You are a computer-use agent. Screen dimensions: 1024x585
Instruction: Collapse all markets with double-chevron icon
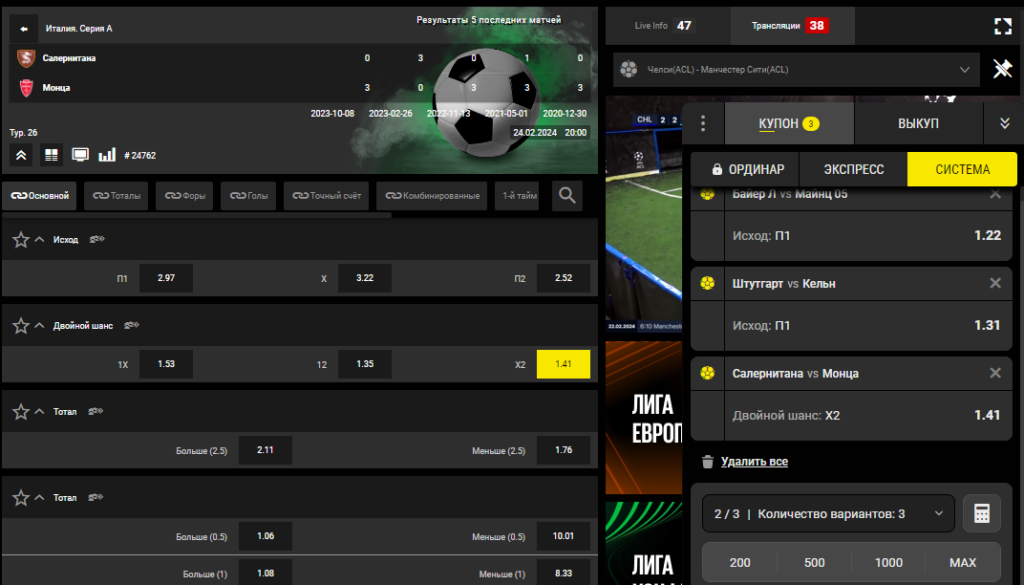(x=21, y=155)
